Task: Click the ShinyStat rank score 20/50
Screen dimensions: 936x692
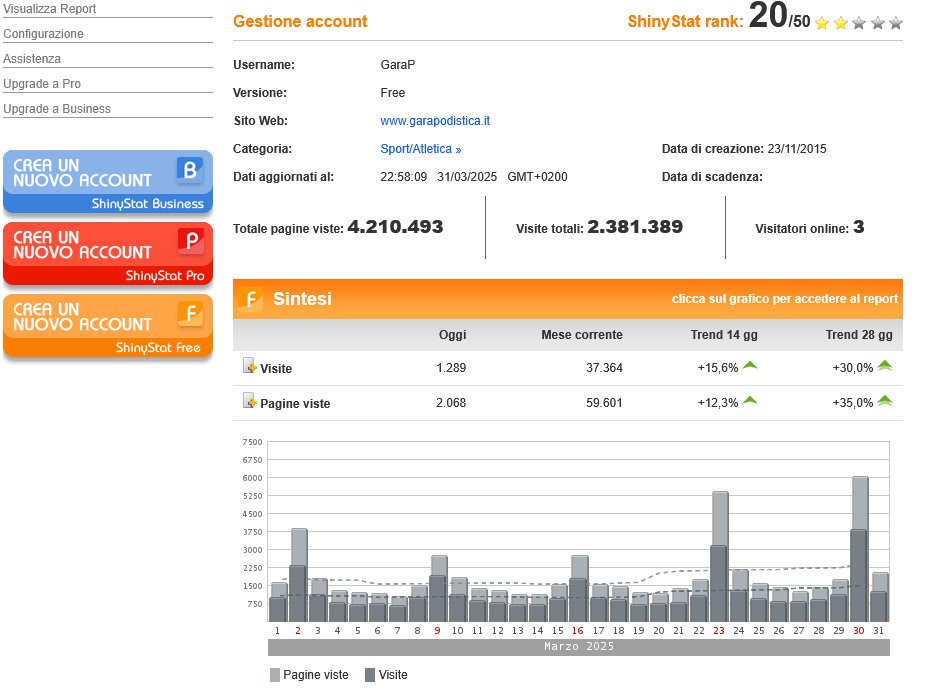Action: click(779, 16)
